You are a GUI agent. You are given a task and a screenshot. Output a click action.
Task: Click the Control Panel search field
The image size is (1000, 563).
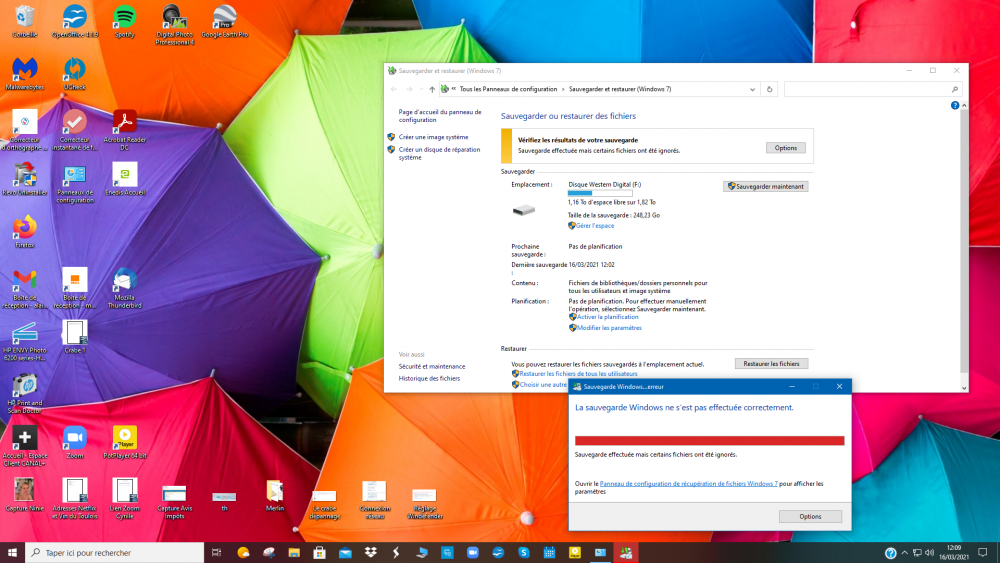pos(870,89)
